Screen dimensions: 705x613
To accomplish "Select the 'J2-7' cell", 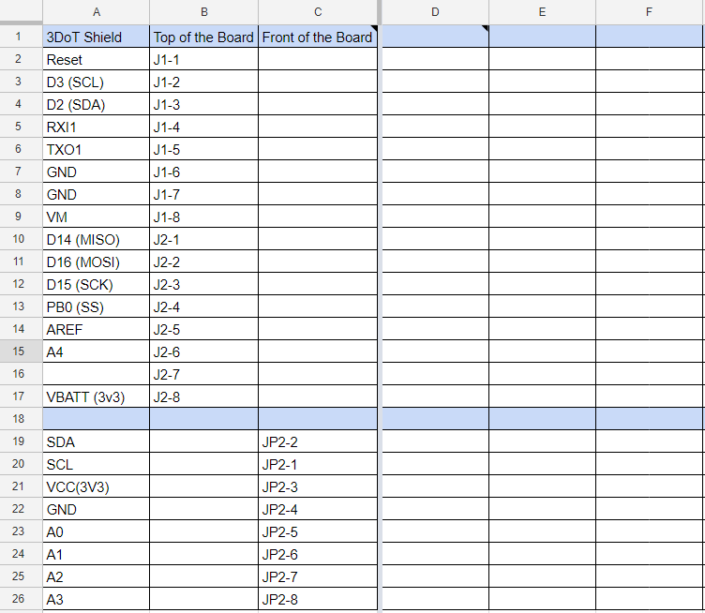I will pyautogui.click(x=204, y=375).
